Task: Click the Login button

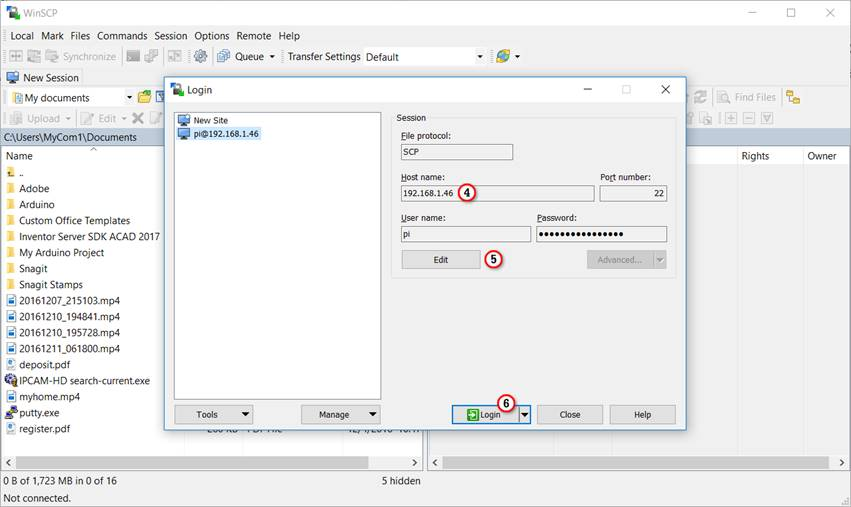Action: [x=485, y=415]
